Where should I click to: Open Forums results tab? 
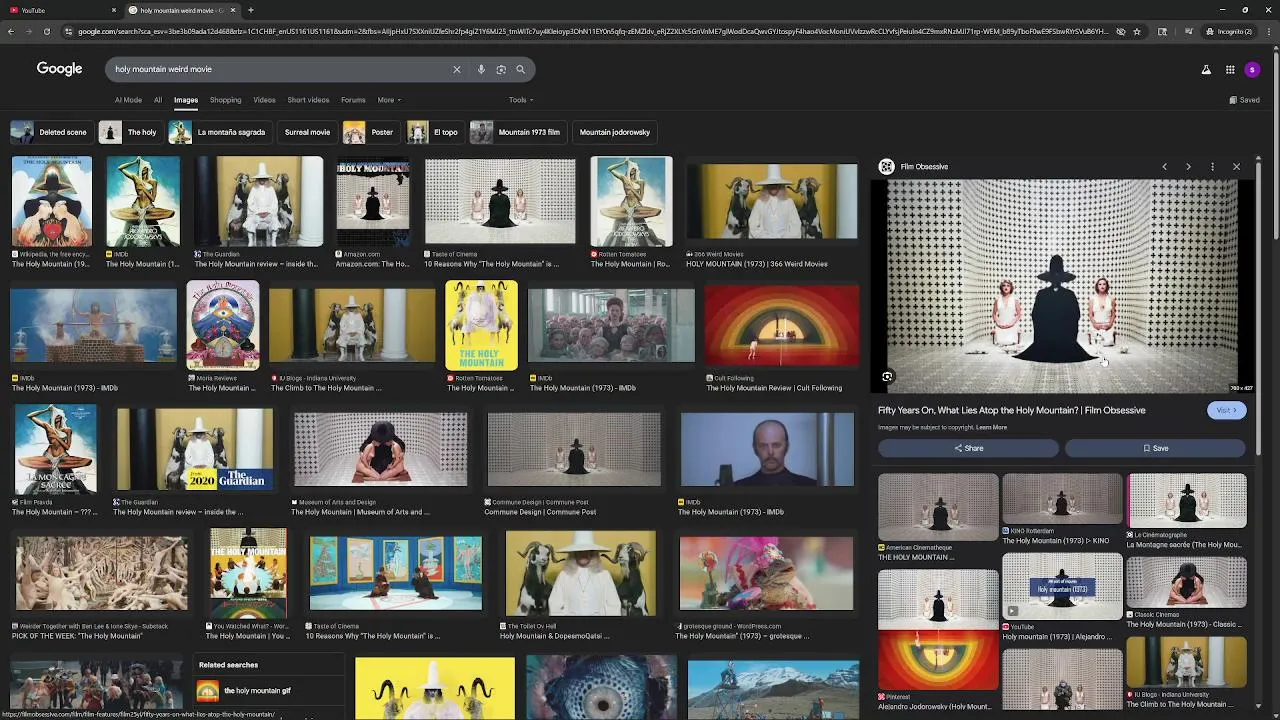pyautogui.click(x=353, y=100)
